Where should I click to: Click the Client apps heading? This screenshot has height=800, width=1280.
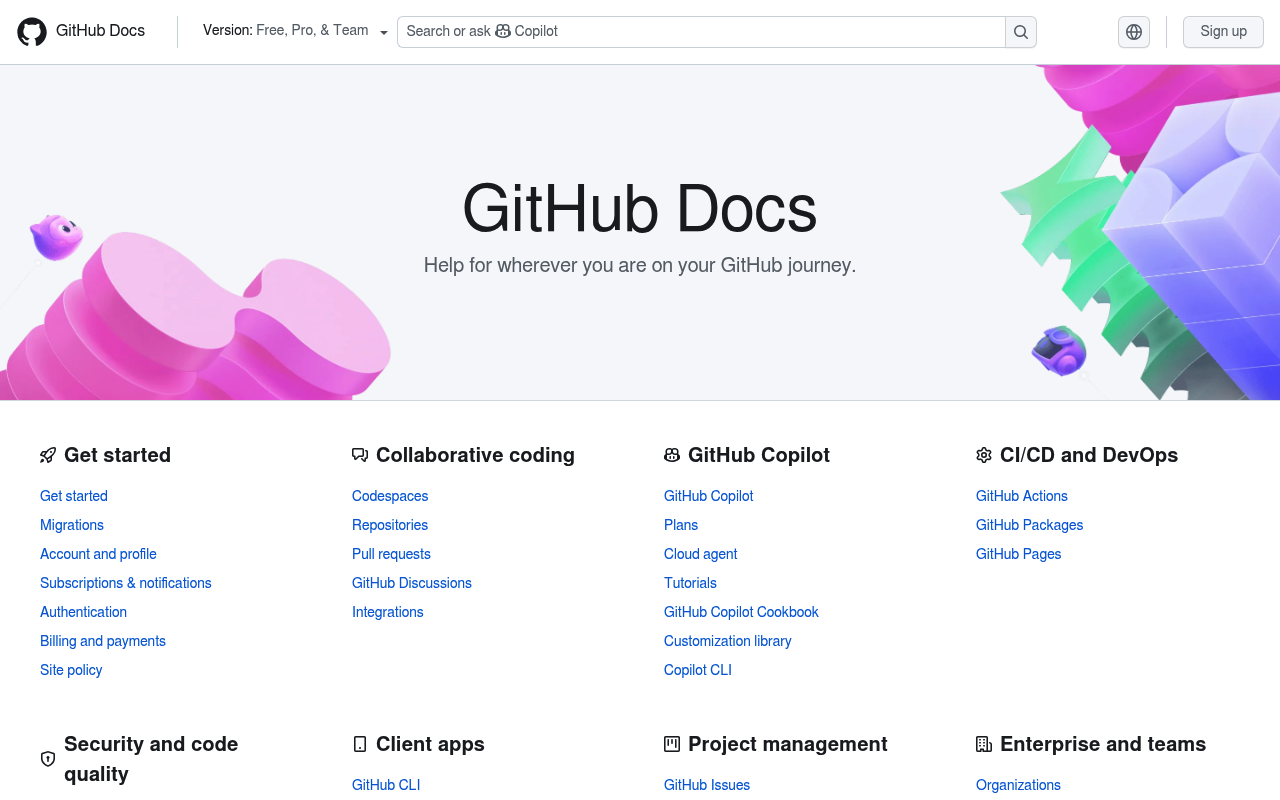coord(430,744)
